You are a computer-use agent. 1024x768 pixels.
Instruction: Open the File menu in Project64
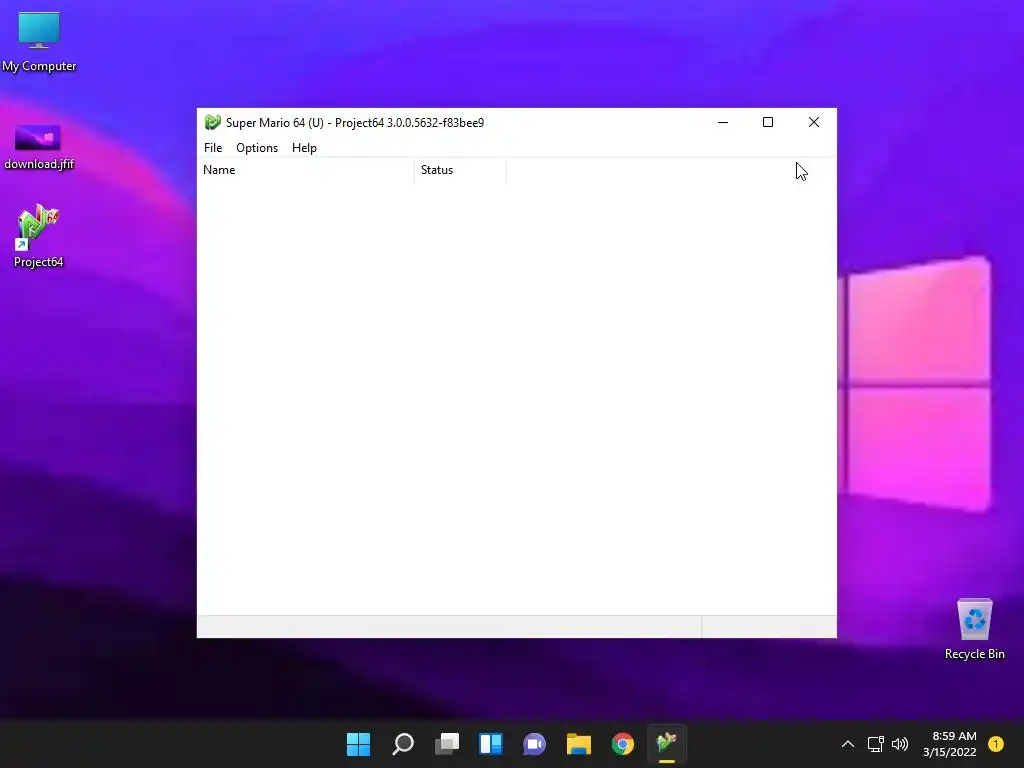pyautogui.click(x=213, y=148)
